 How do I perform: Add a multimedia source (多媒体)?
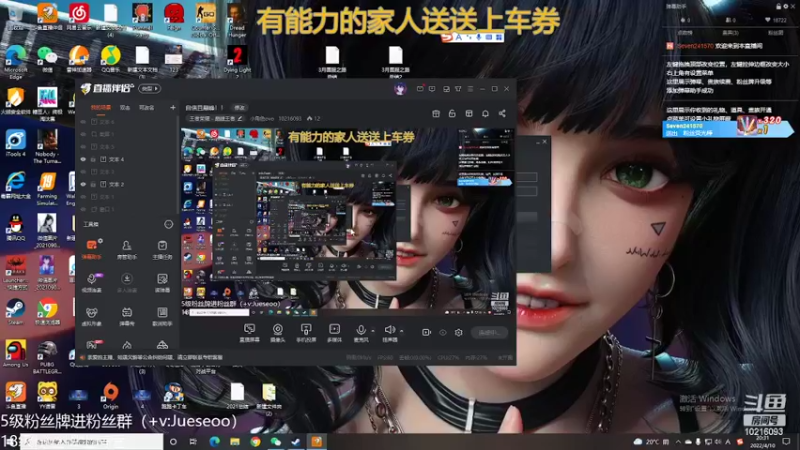pos(334,332)
